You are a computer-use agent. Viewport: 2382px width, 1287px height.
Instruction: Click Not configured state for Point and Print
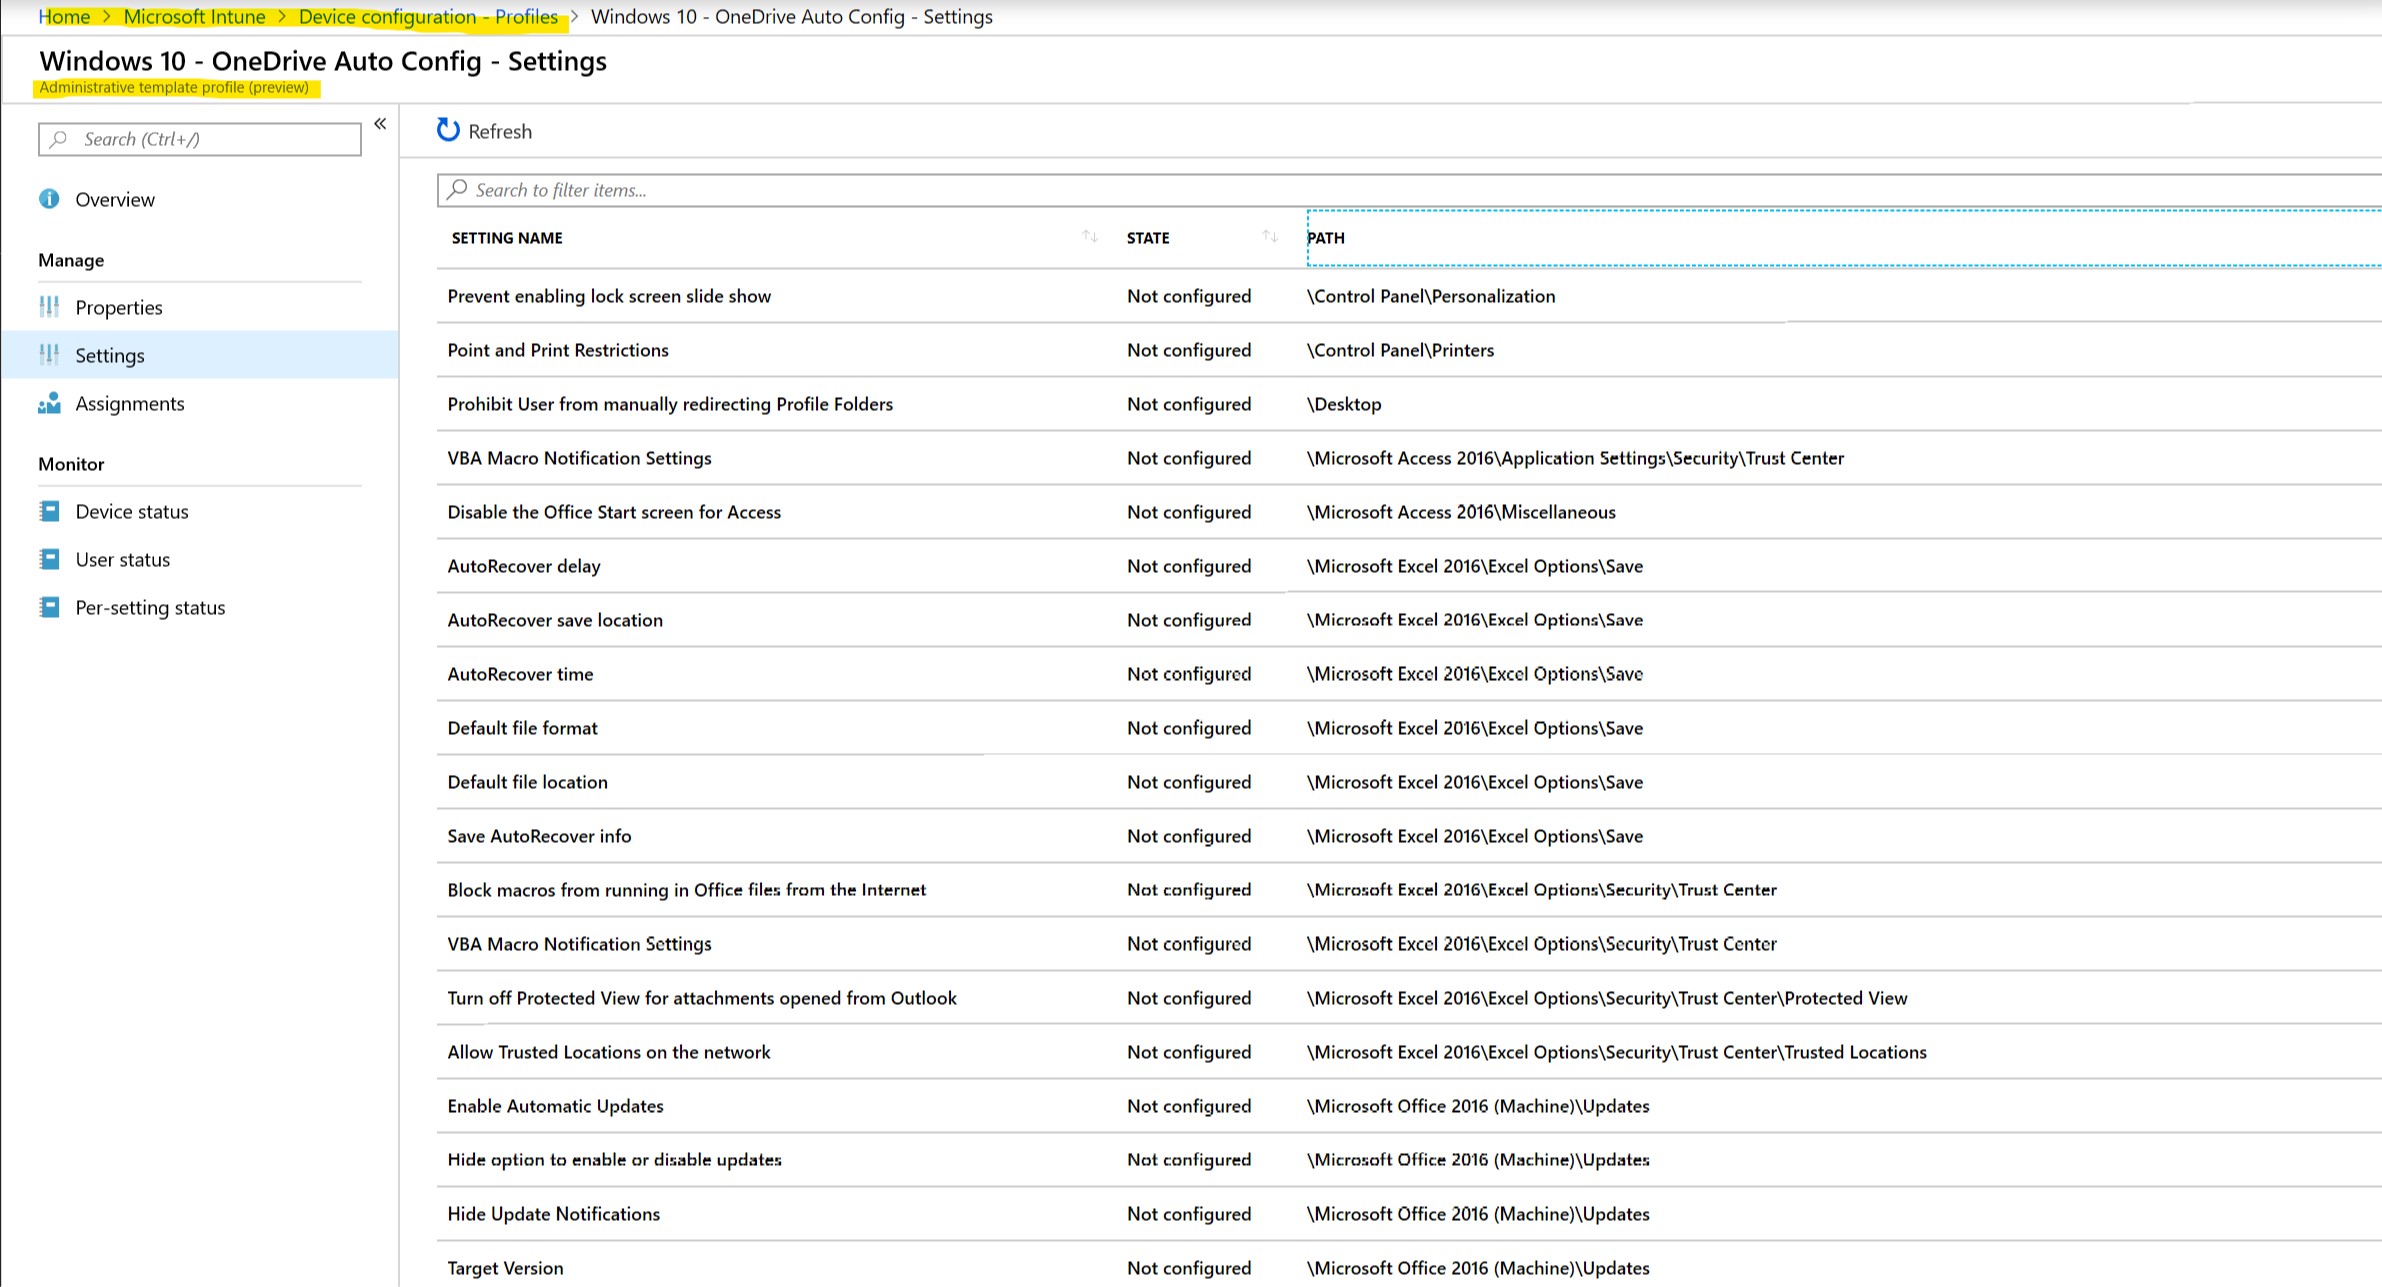coord(1189,350)
